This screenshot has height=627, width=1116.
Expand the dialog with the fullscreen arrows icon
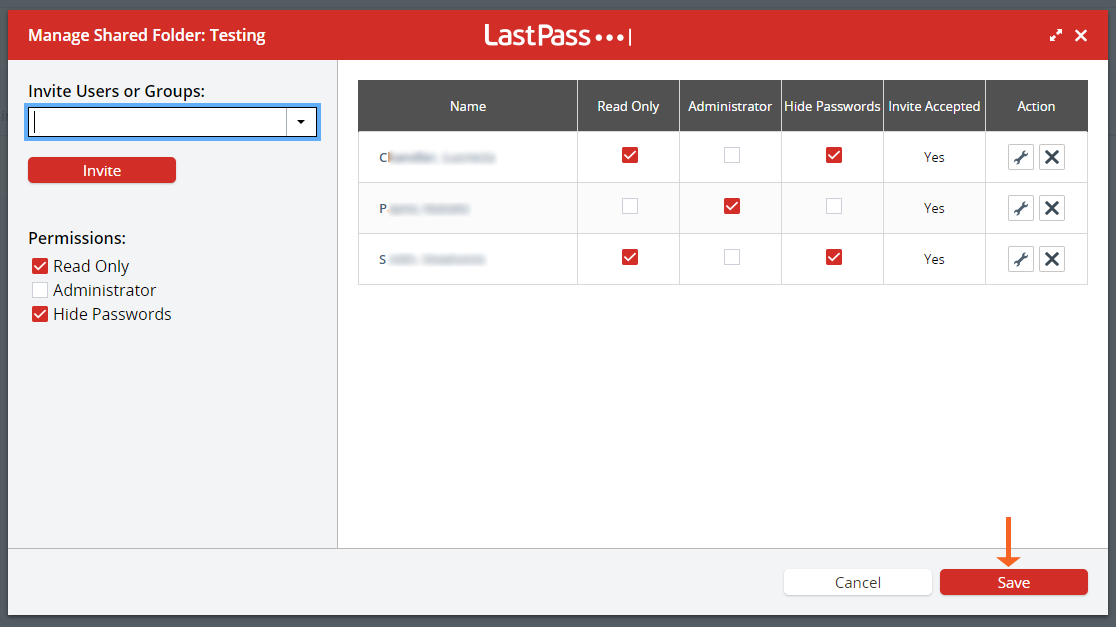click(1056, 34)
